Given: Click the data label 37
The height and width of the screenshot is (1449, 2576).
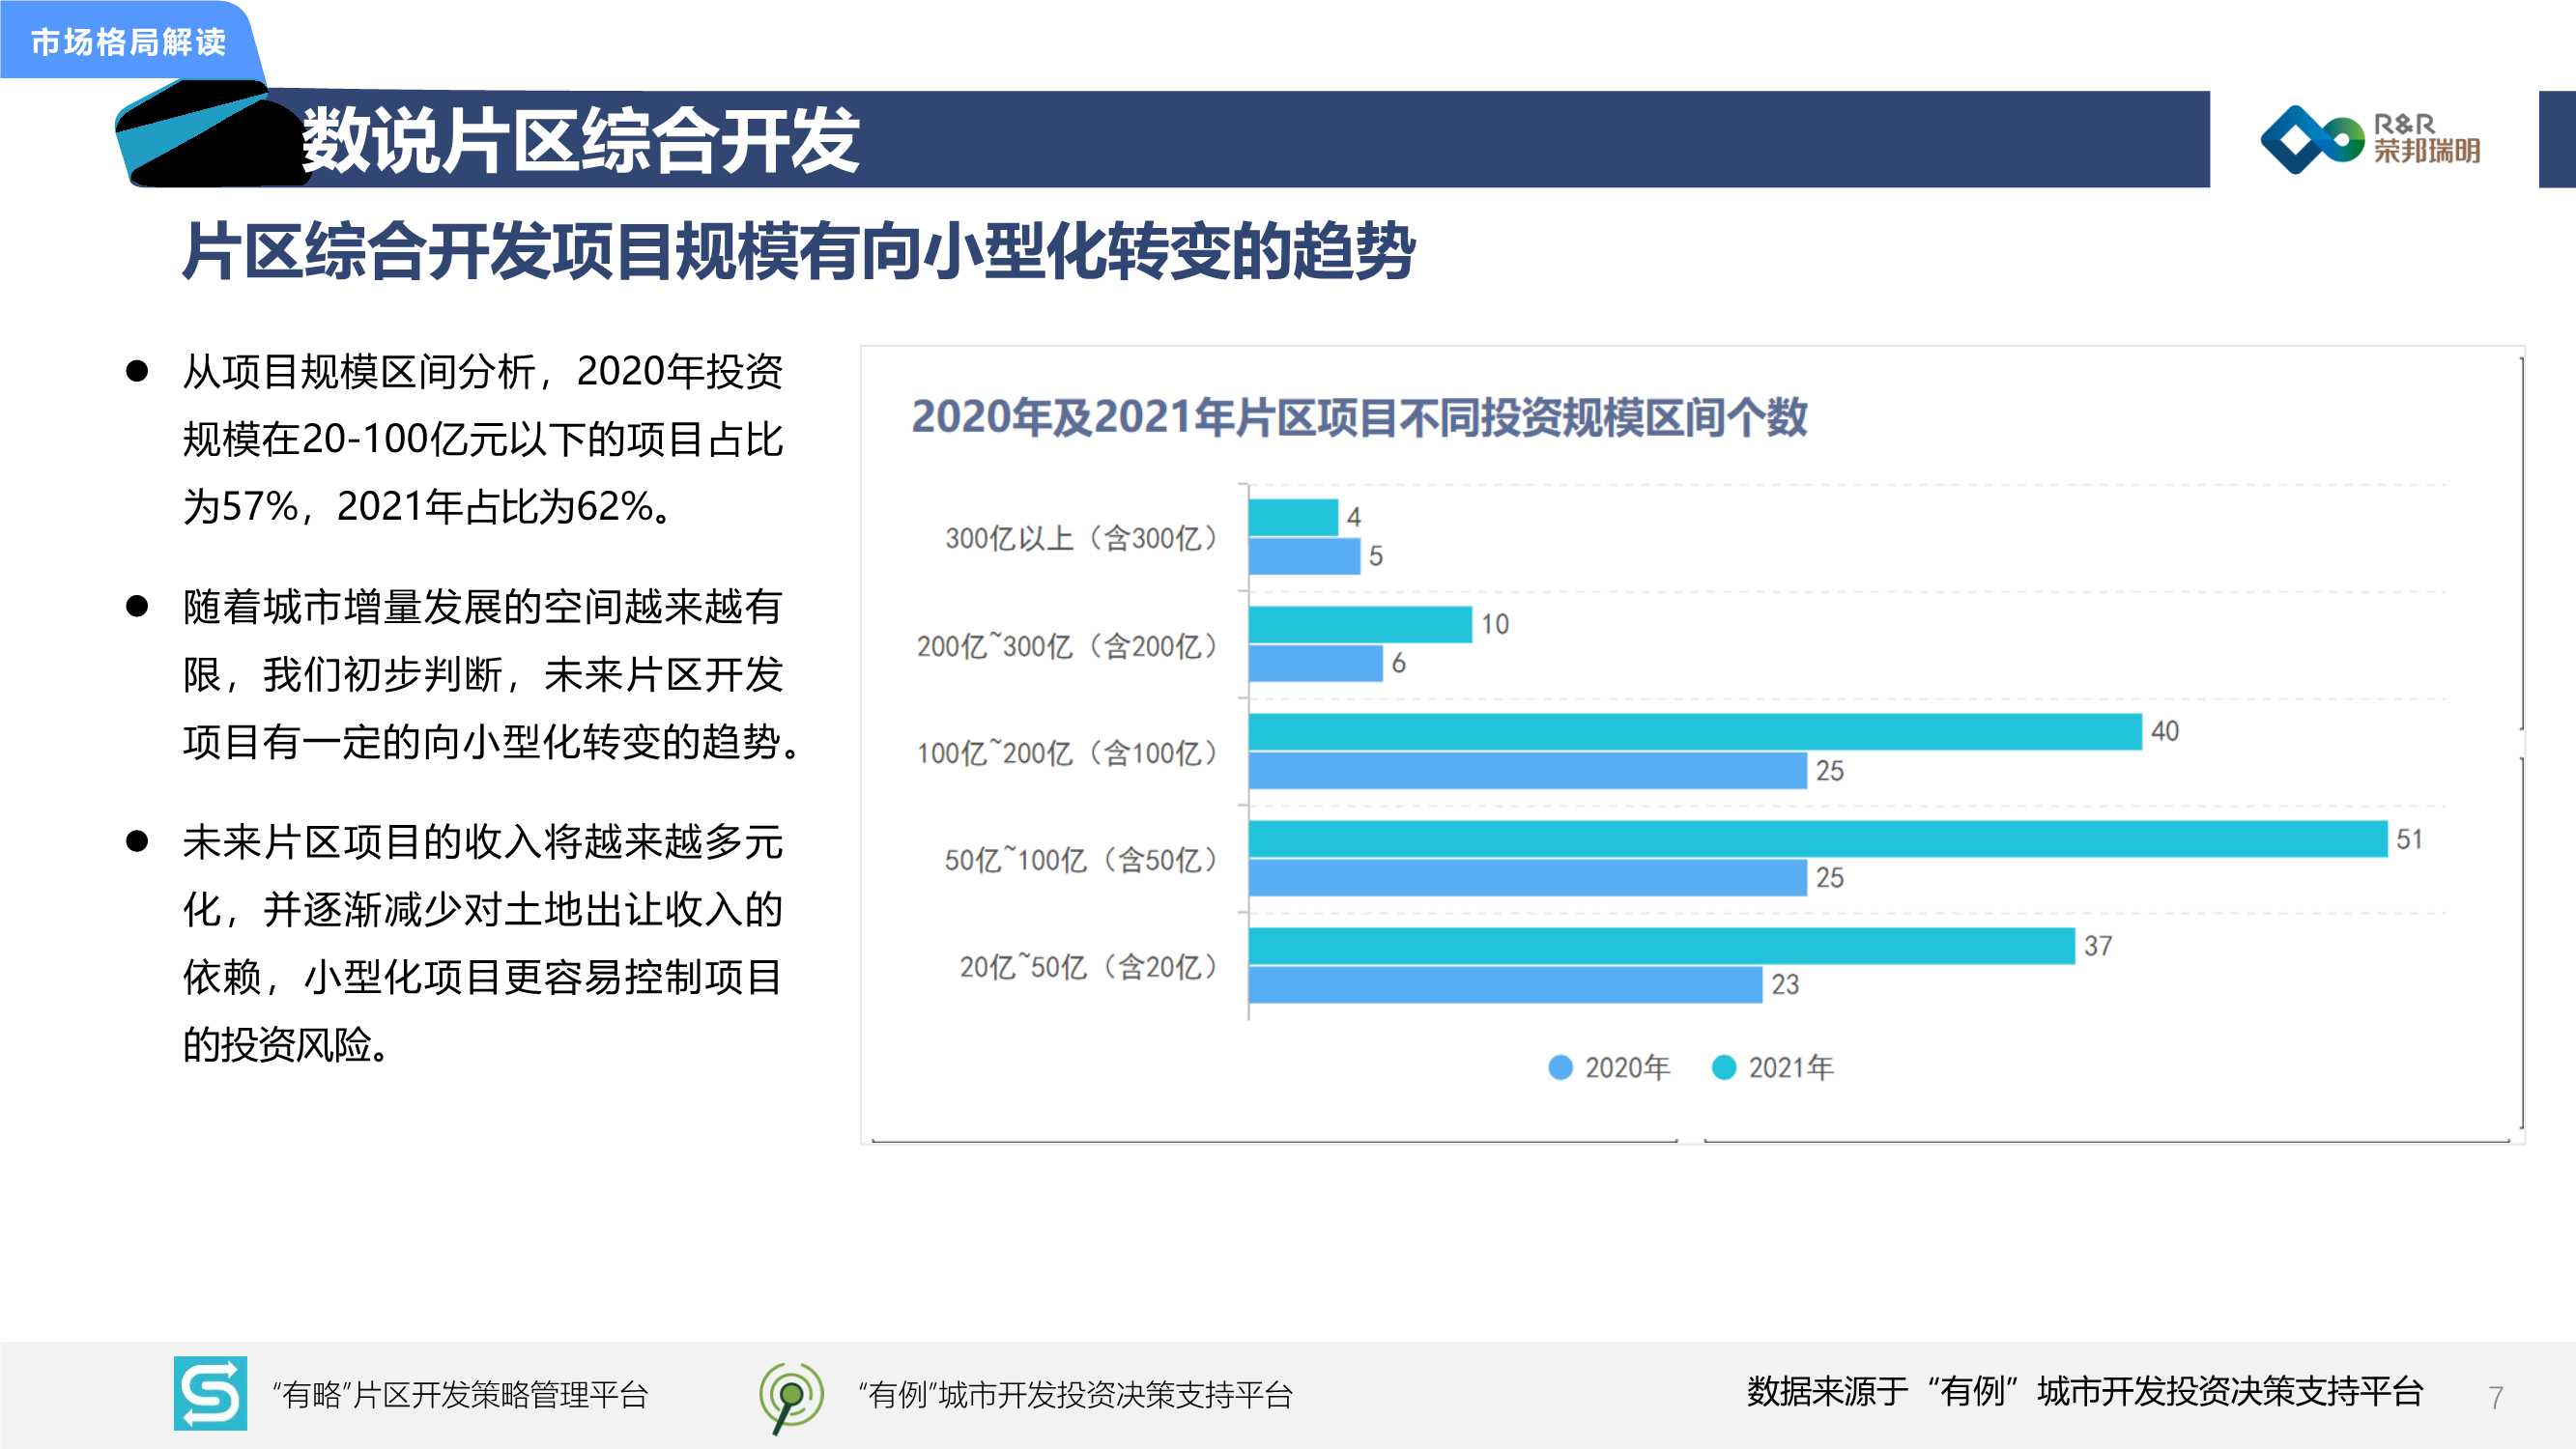Looking at the screenshot, I should click(2097, 946).
